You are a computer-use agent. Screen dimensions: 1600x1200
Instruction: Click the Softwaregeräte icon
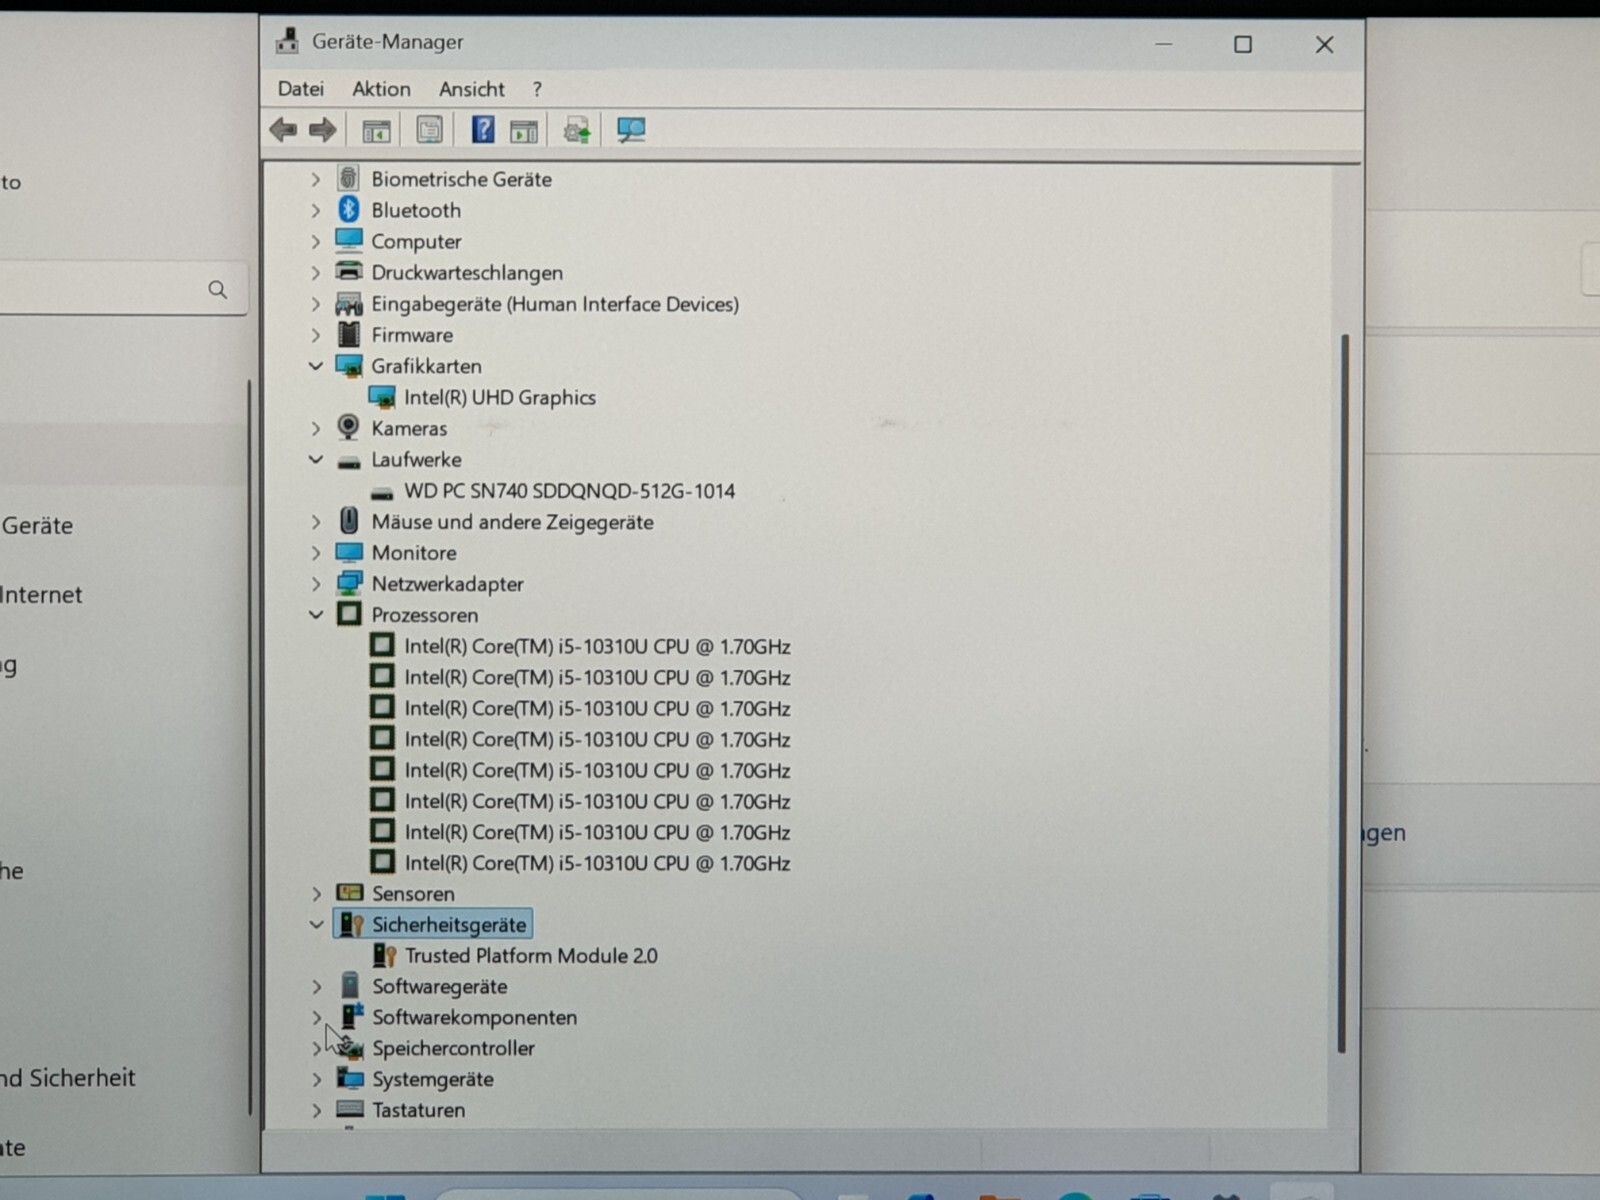pyautogui.click(x=350, y=985)
